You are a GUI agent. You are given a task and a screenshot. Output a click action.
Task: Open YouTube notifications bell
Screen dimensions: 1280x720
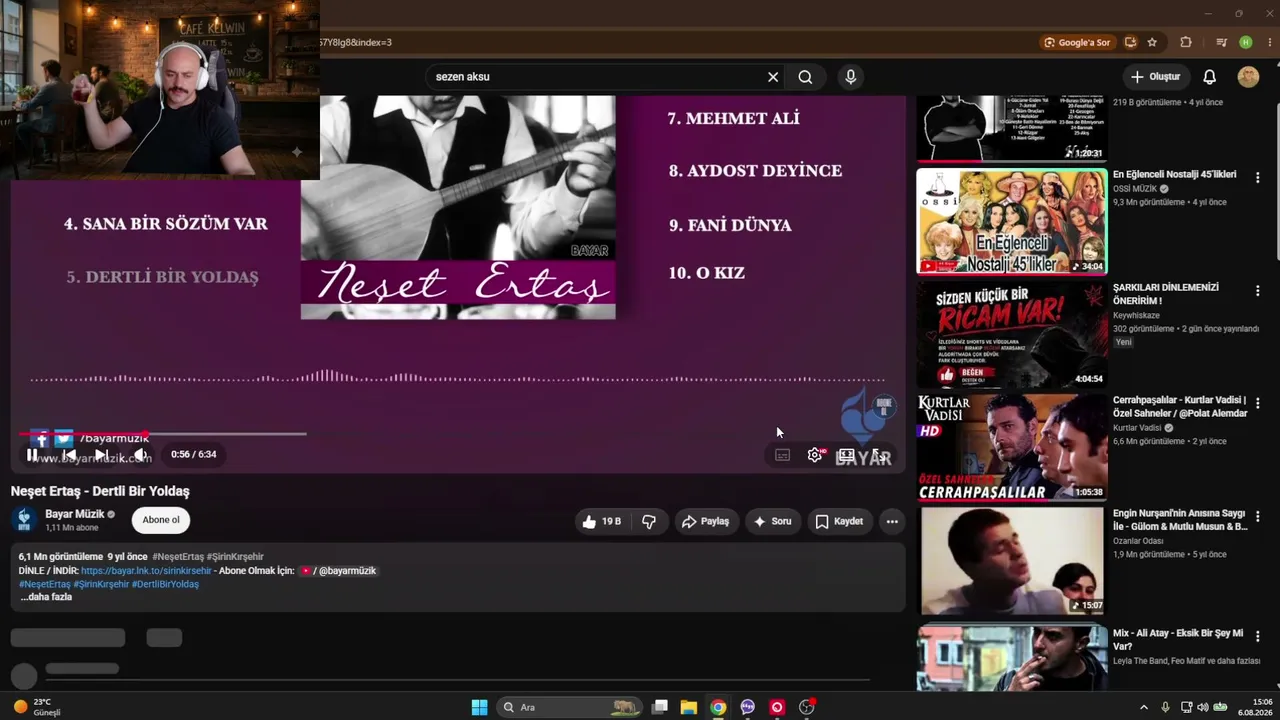1209,77
